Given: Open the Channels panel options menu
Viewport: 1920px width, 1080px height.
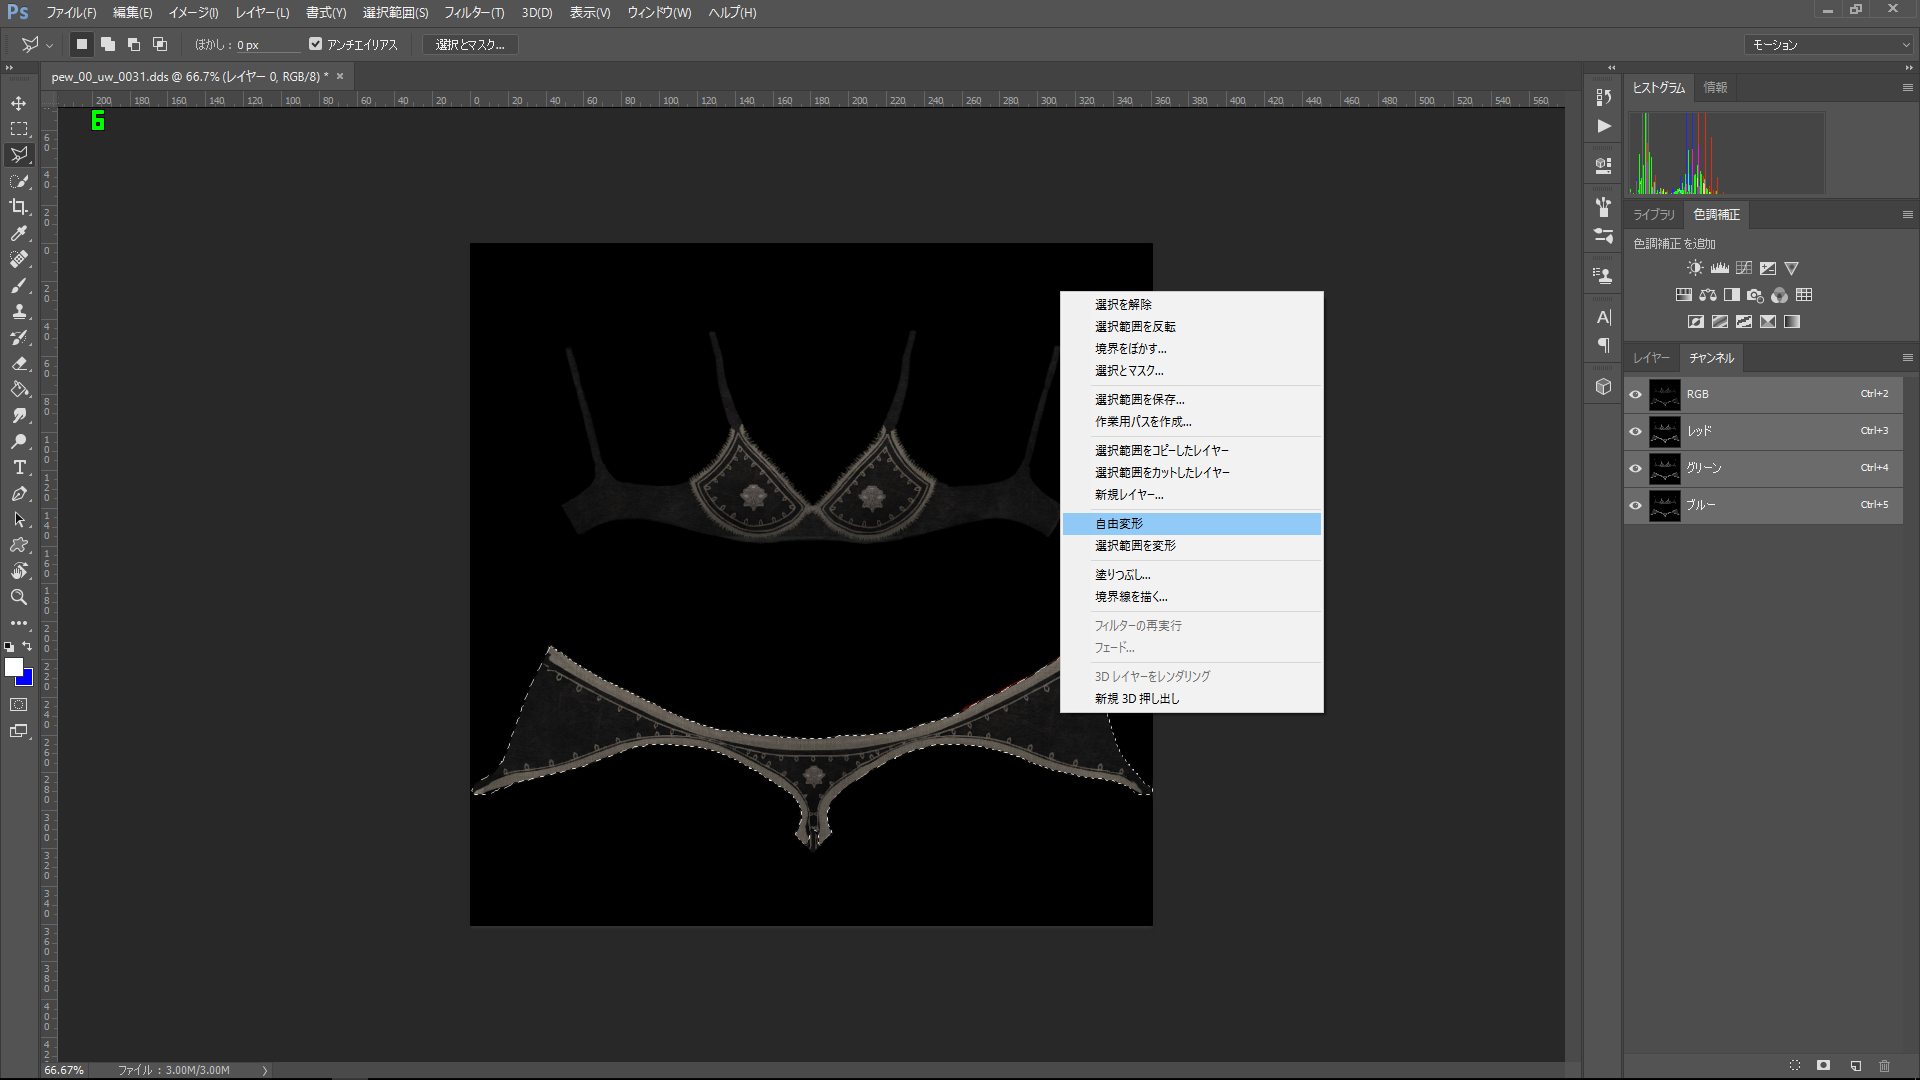Looking at the screenshot, I should point(1907,357).
